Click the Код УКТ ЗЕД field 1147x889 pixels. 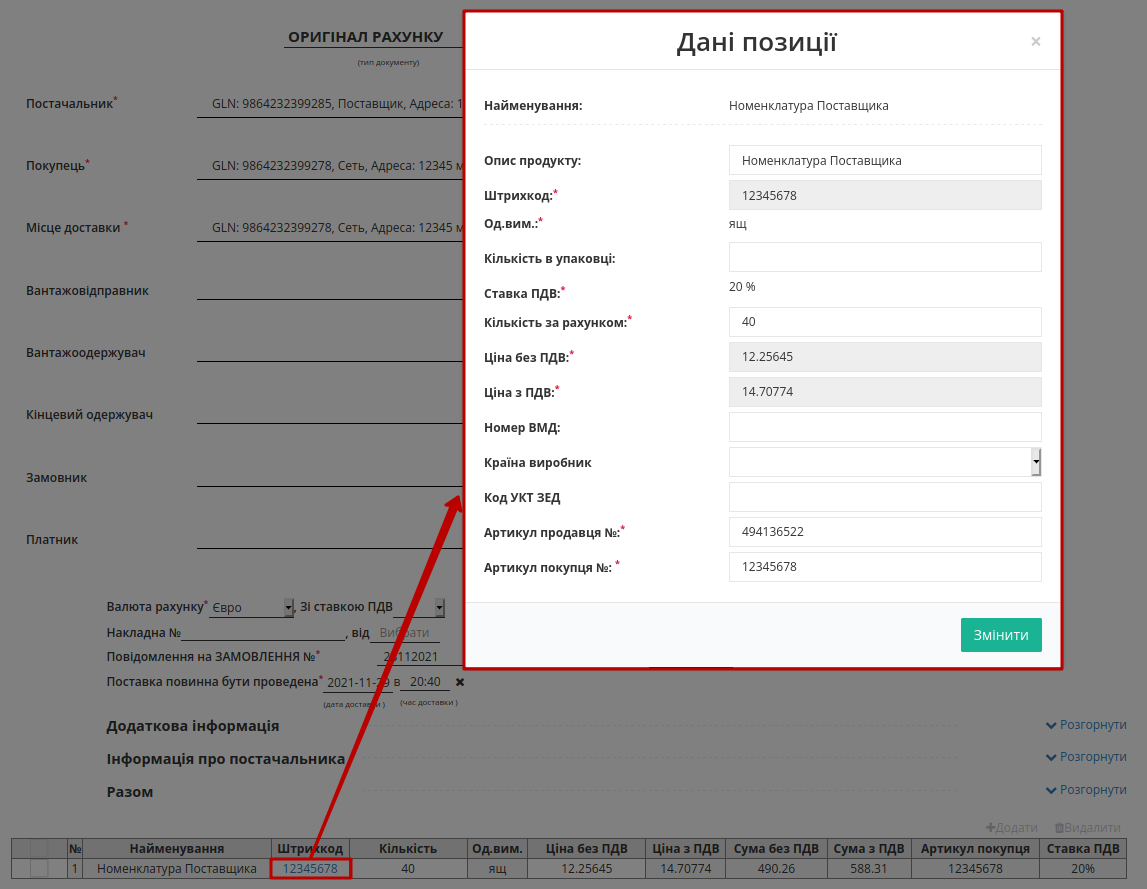pos(885,498)
